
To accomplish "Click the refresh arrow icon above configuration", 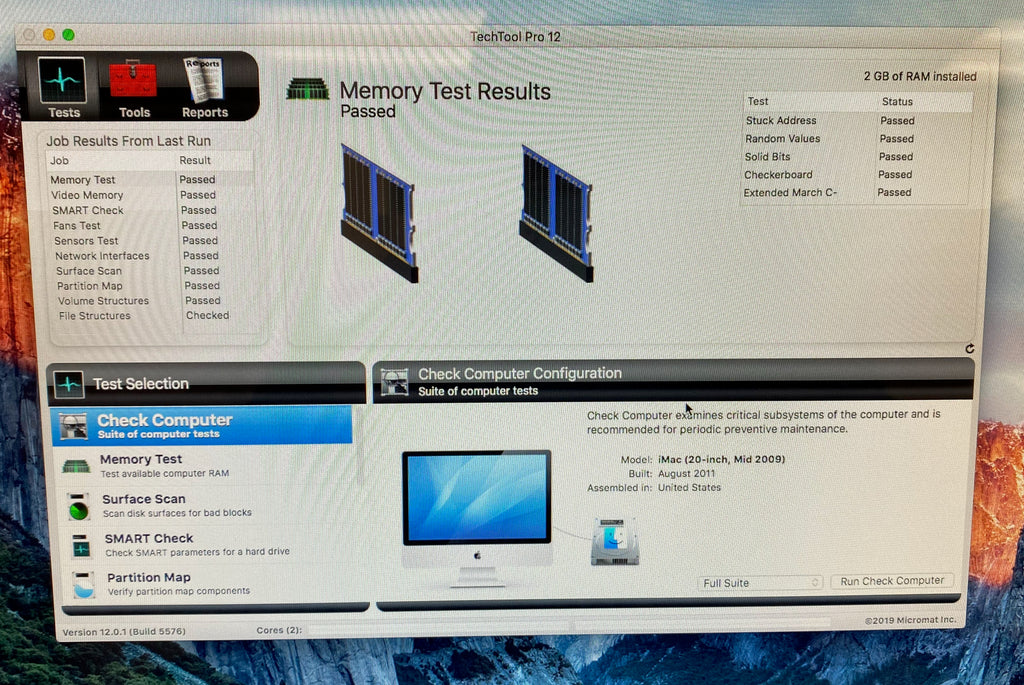I will tap(969, 349).
